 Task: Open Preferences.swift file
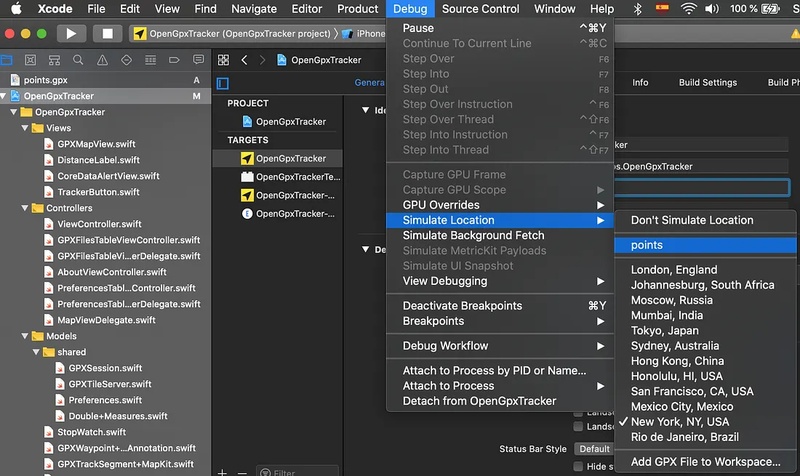(105, 400)
